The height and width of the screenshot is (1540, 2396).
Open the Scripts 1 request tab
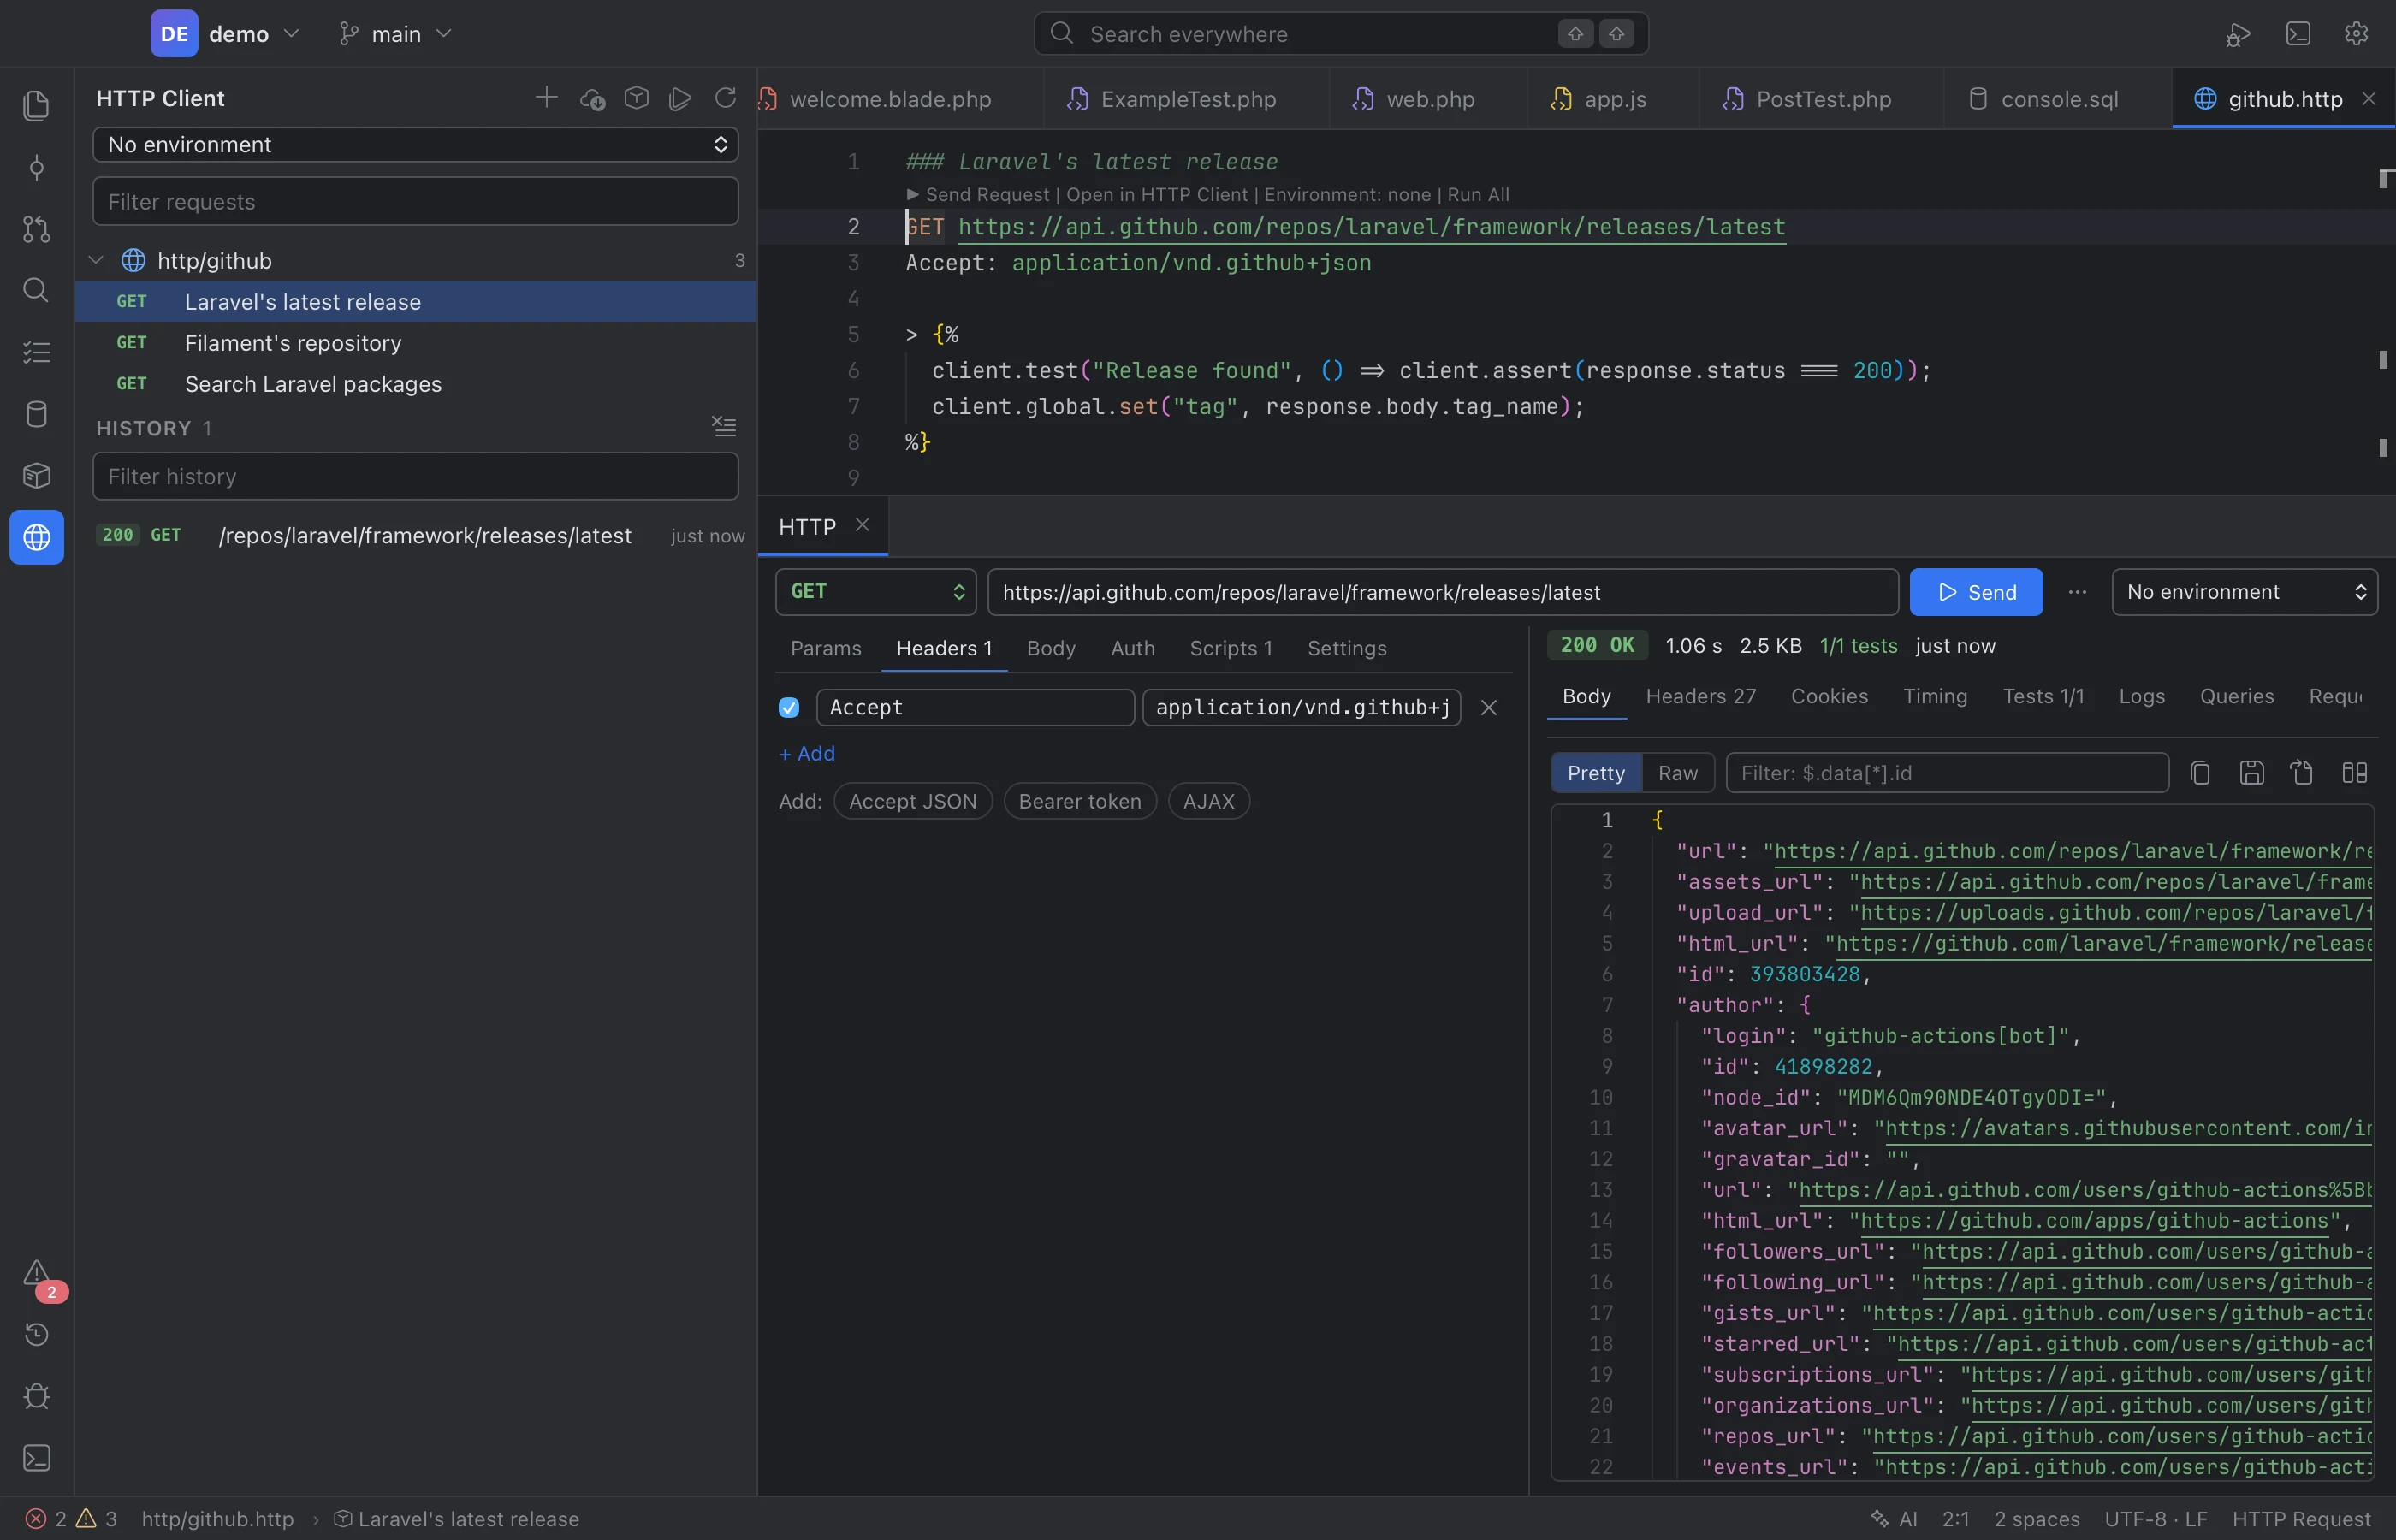[x=1231, y=648]
